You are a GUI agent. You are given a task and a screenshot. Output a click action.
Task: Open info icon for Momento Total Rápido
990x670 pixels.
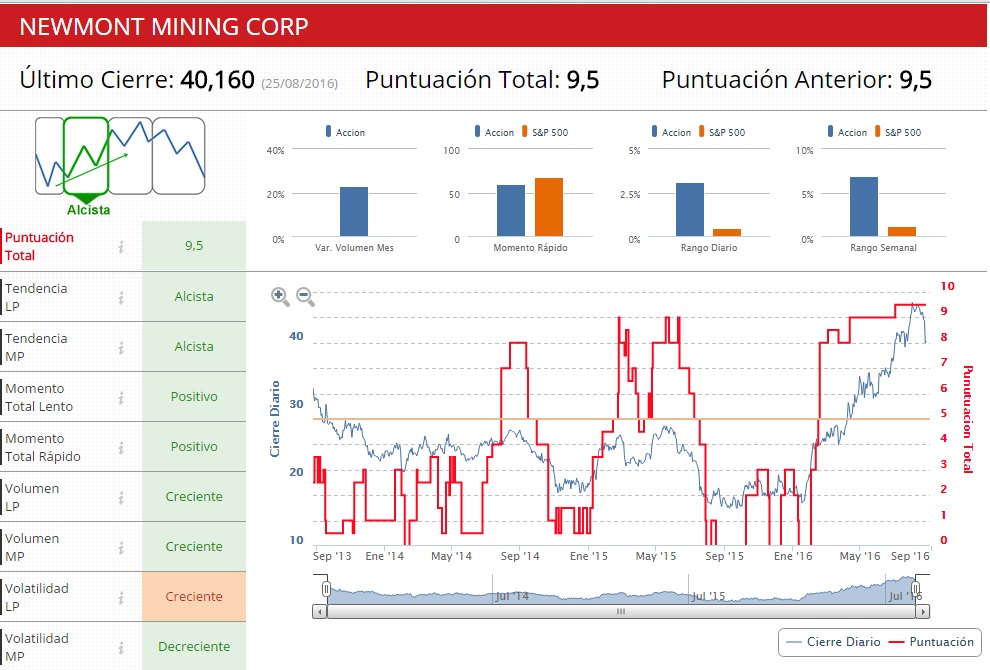[121, 447]
